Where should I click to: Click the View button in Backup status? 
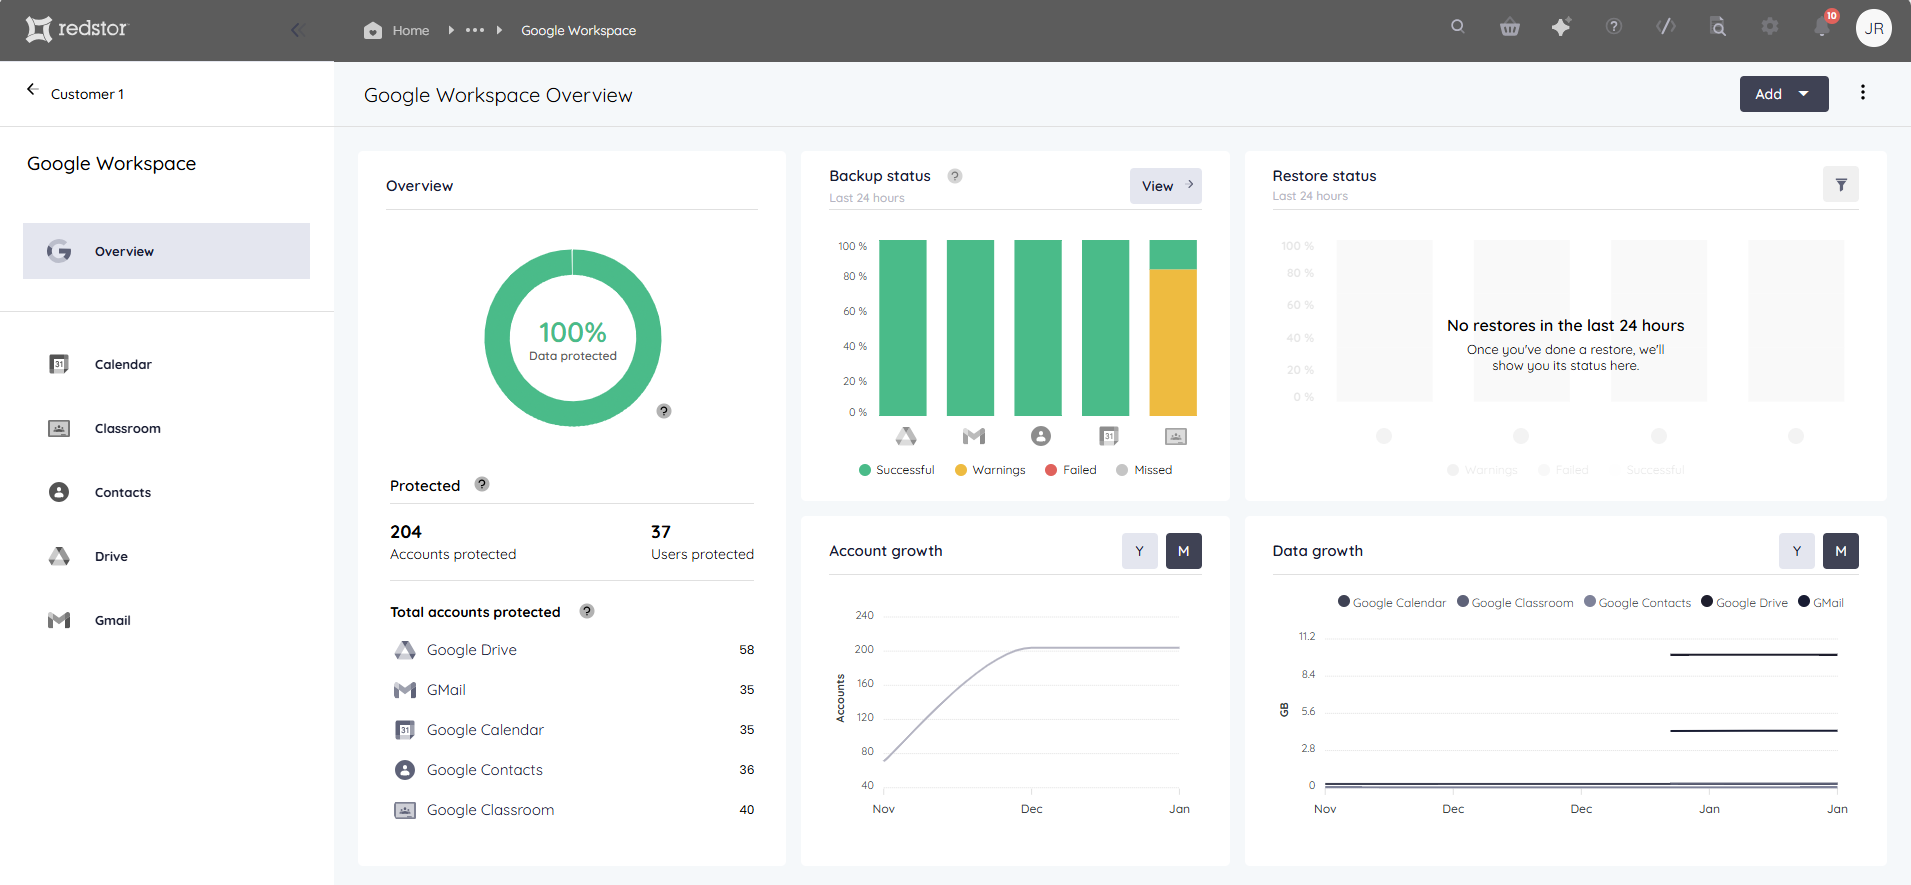point(1166,186)
